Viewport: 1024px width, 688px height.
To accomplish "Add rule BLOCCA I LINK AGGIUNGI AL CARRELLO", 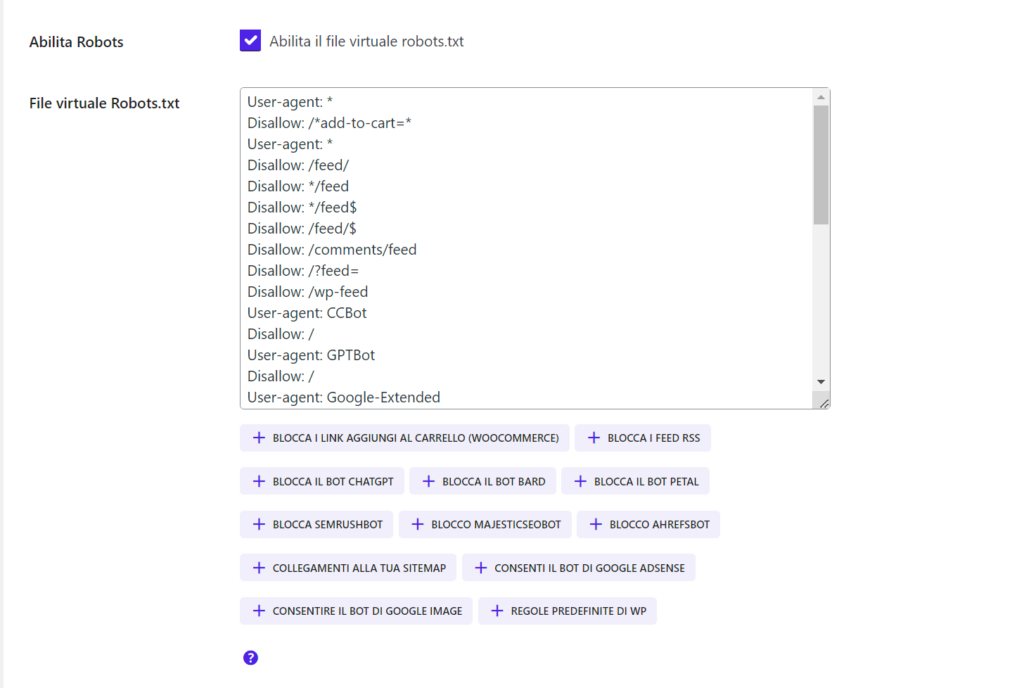I will pyautogui.click(x=404, y=437).
